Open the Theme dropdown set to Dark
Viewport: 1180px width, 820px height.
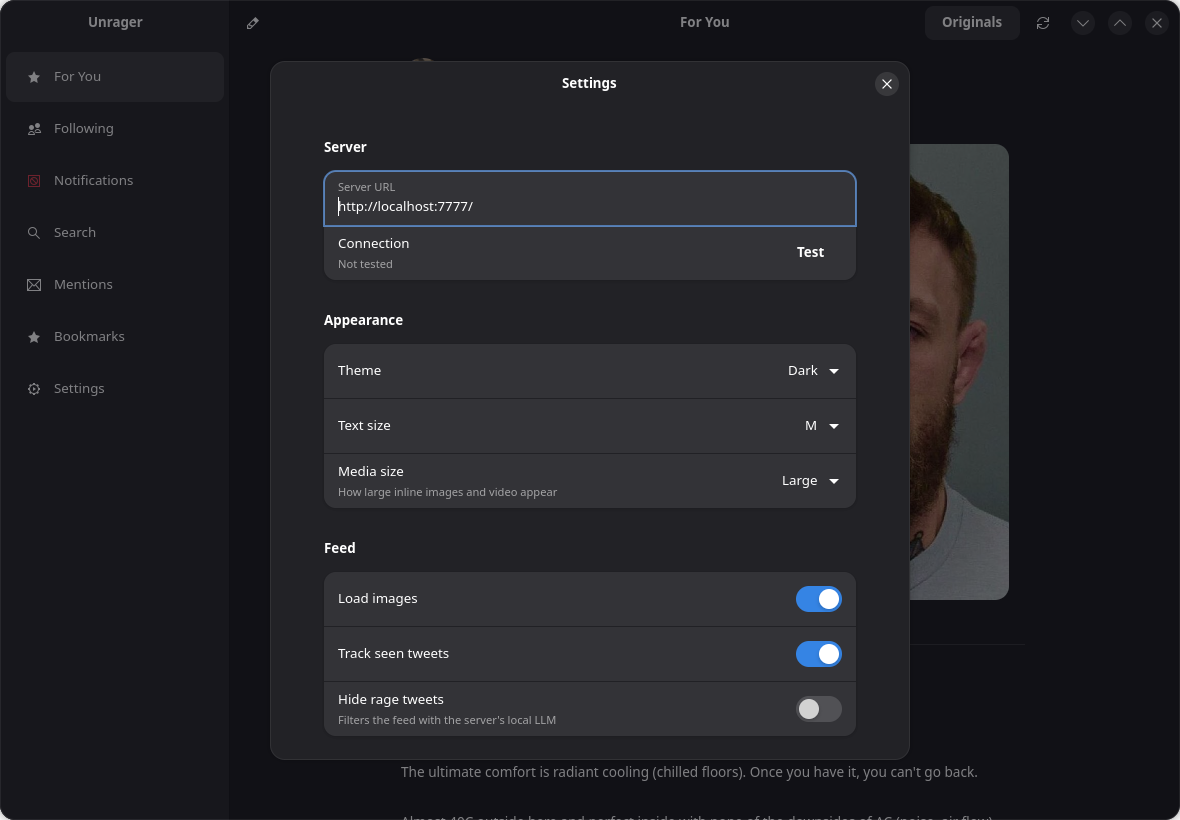point(813,371)
